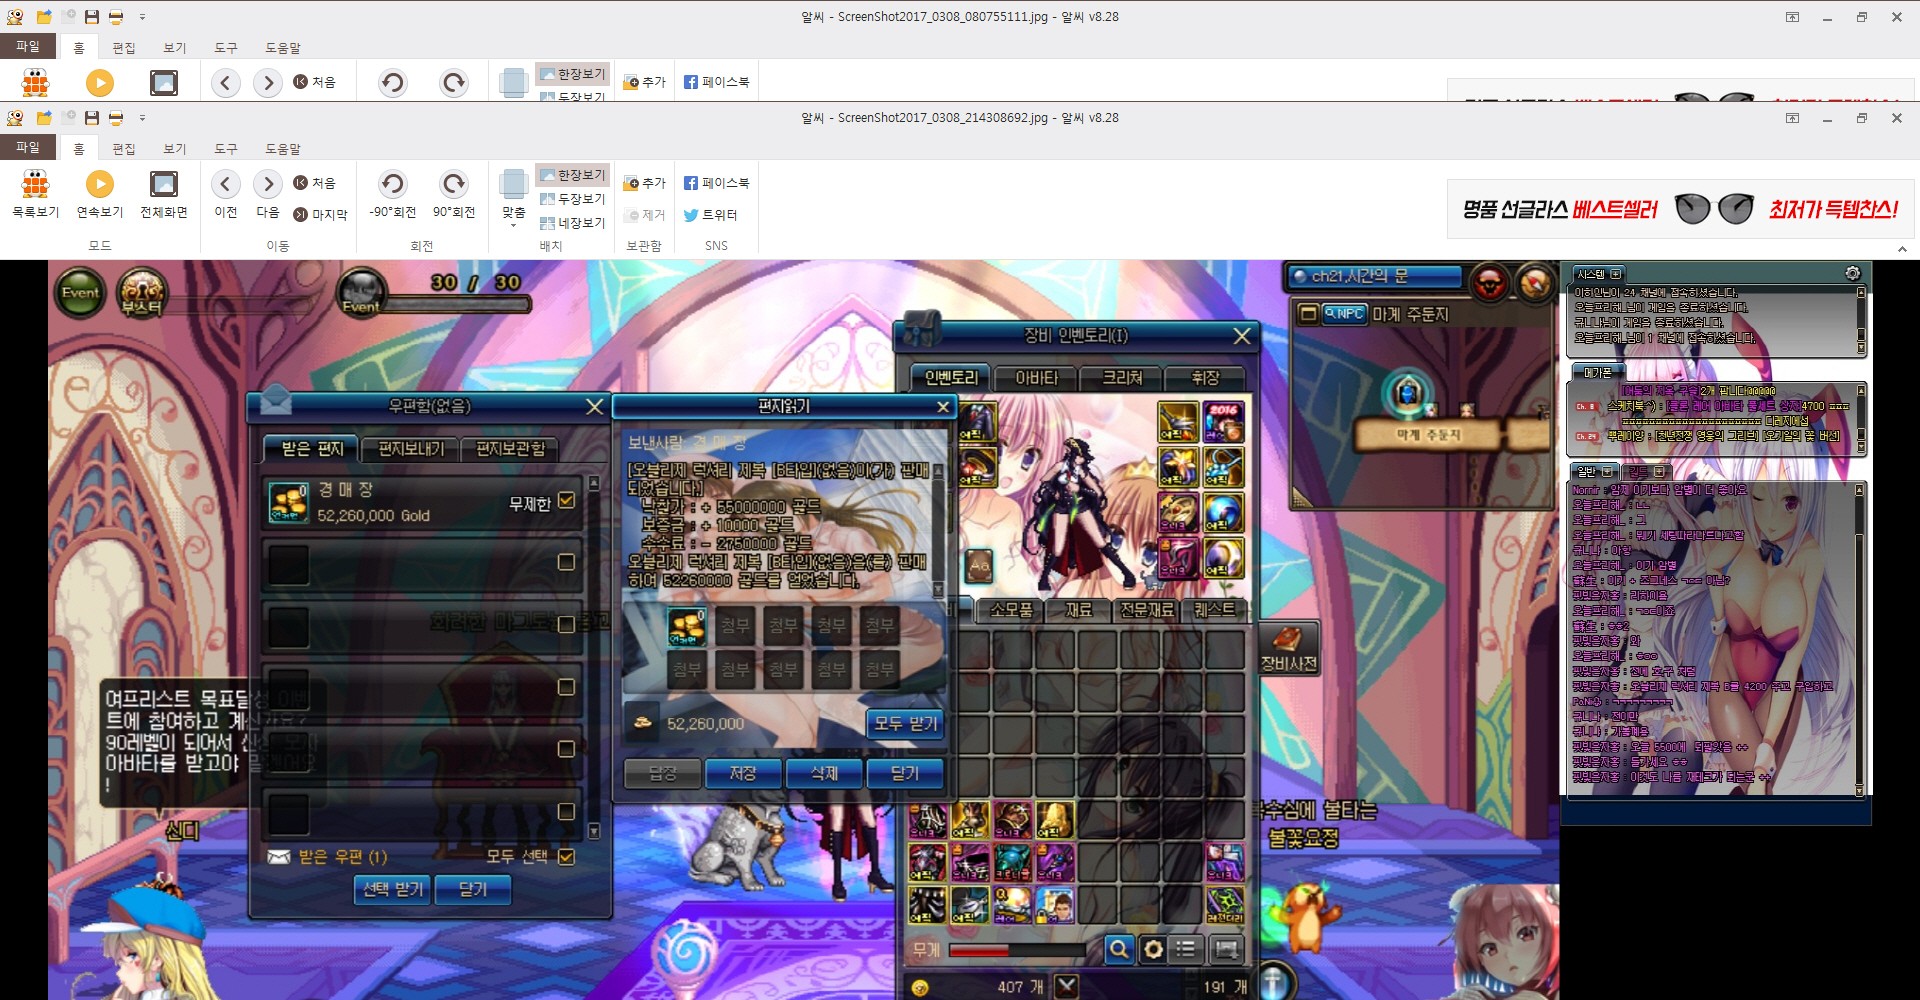Viewport: 1920px width, 1000px height.
Task: Switch to 보기 tab in front window
Action: 175,148
